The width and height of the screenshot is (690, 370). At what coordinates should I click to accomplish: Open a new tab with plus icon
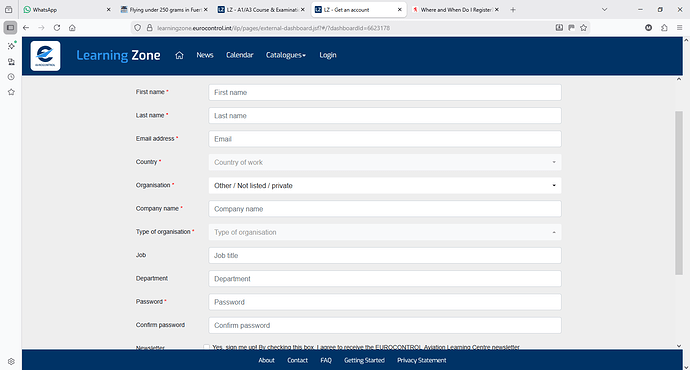pos(513,10)
